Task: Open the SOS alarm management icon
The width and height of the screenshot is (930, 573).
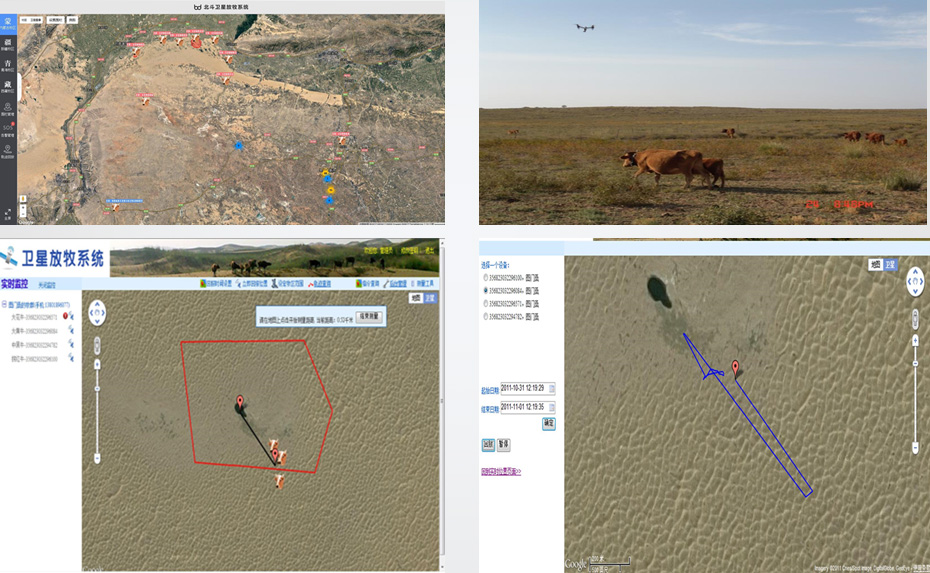Action: (x=8, y=129)
